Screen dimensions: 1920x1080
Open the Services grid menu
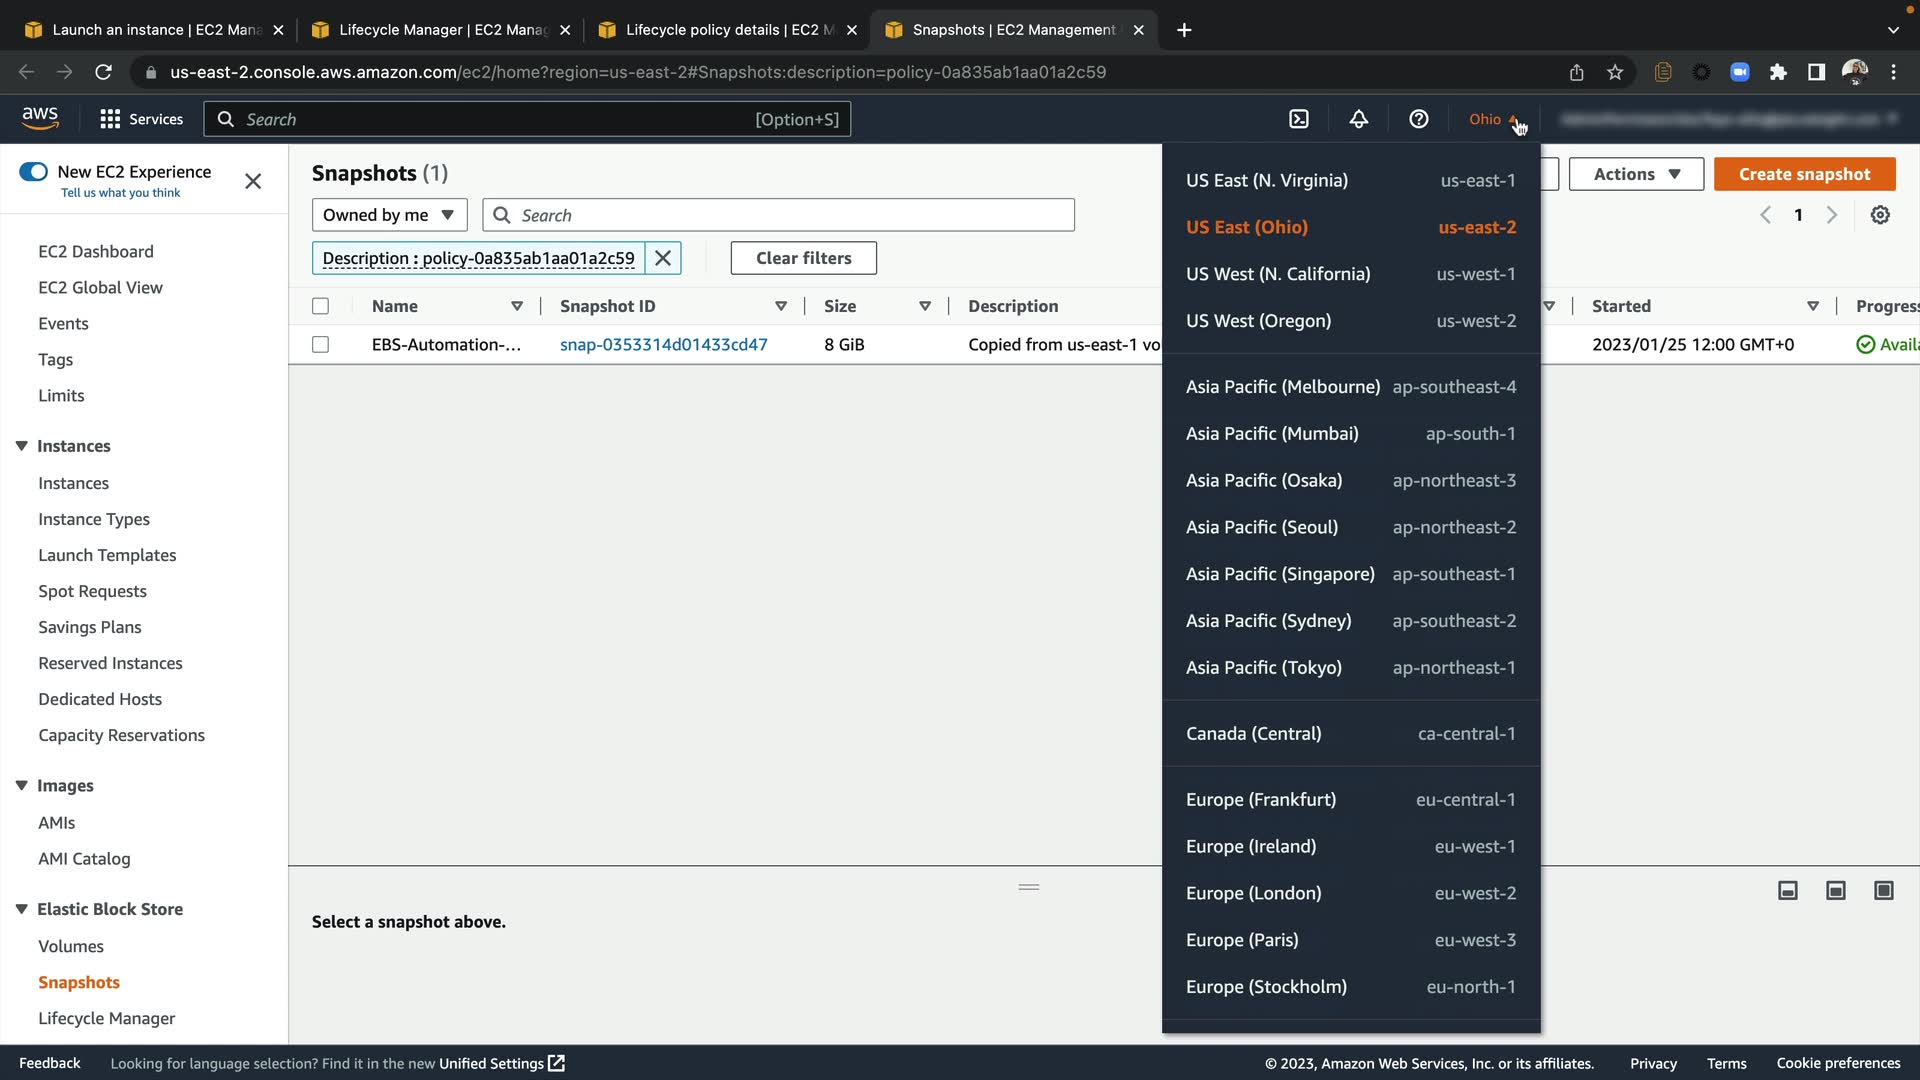(x=110, y=119)
